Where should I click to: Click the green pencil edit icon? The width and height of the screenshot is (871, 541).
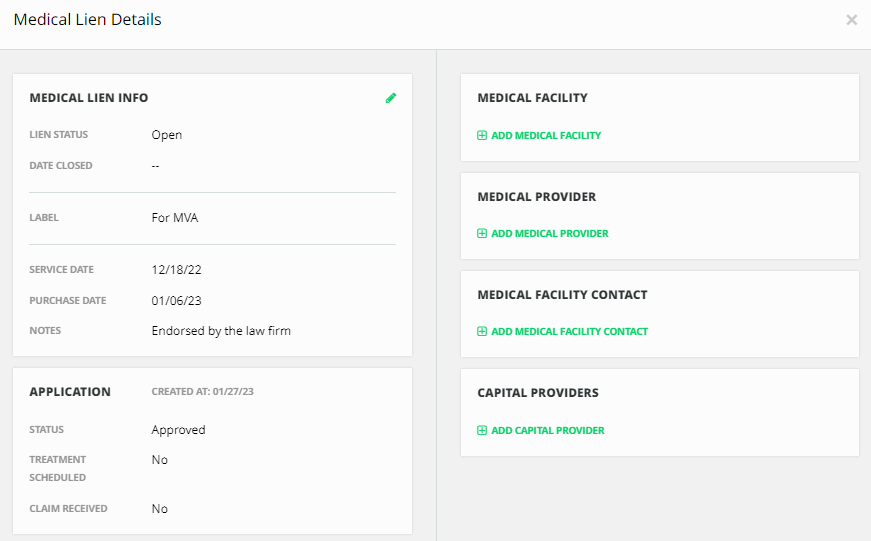[391, 98]
